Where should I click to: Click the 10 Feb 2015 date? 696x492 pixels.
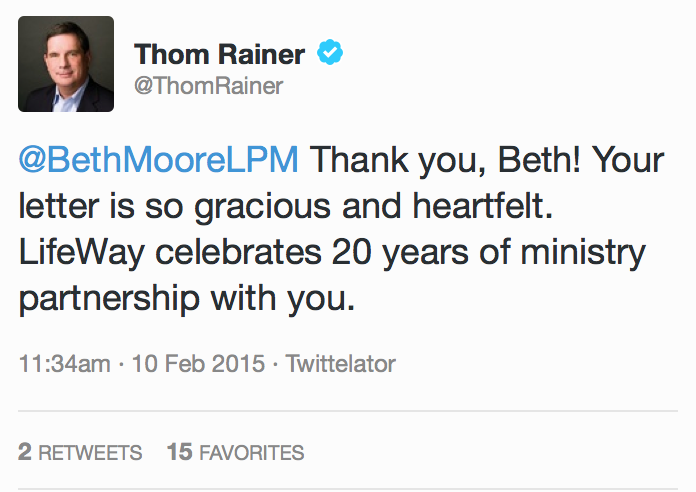coord(198,364)
